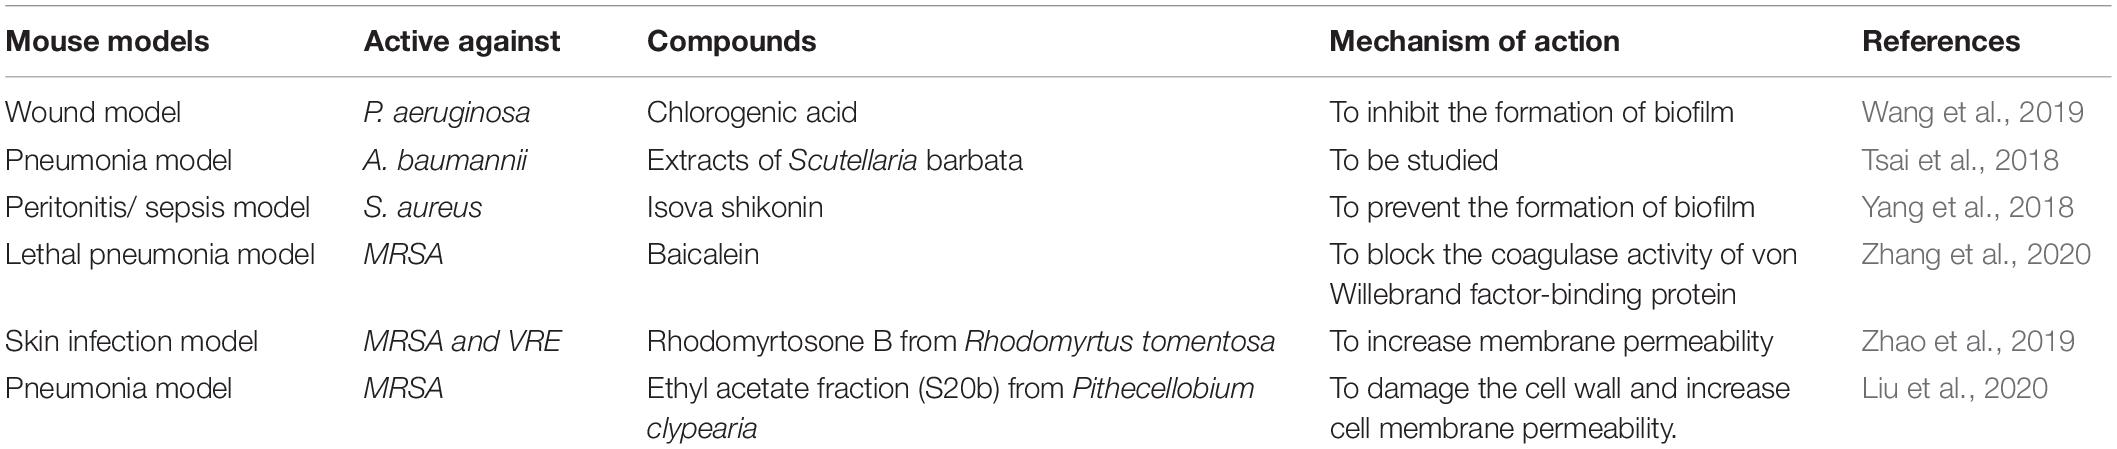Click the References column header

click(x=1940, y=41)
